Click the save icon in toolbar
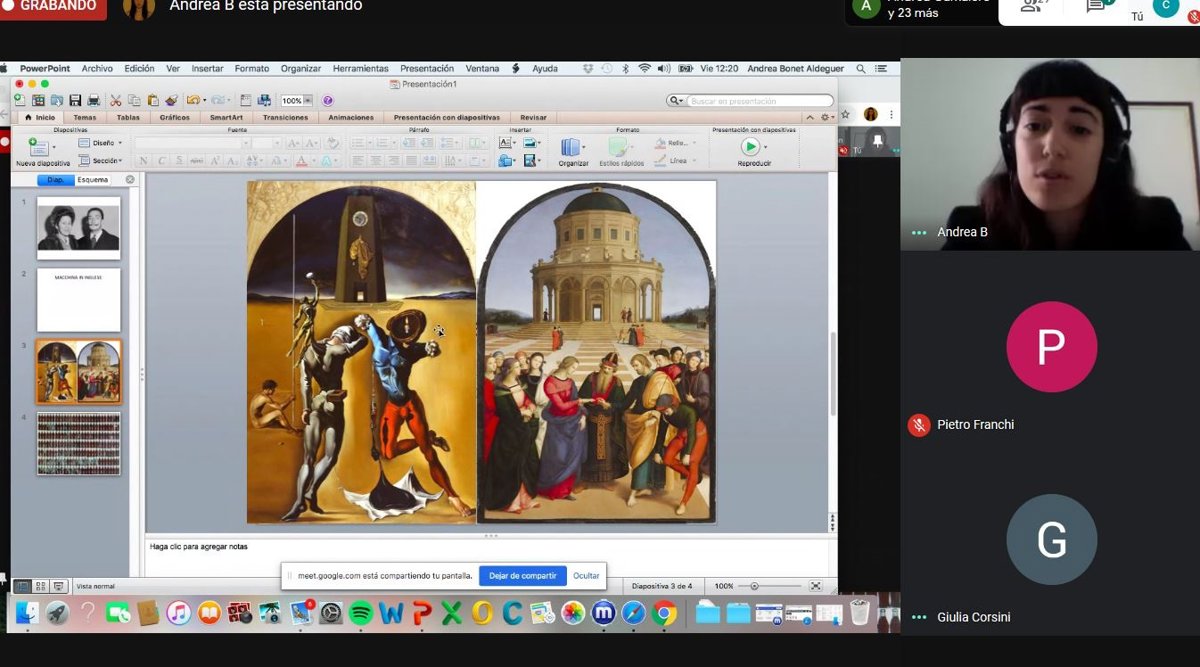 tap(75, 101)
